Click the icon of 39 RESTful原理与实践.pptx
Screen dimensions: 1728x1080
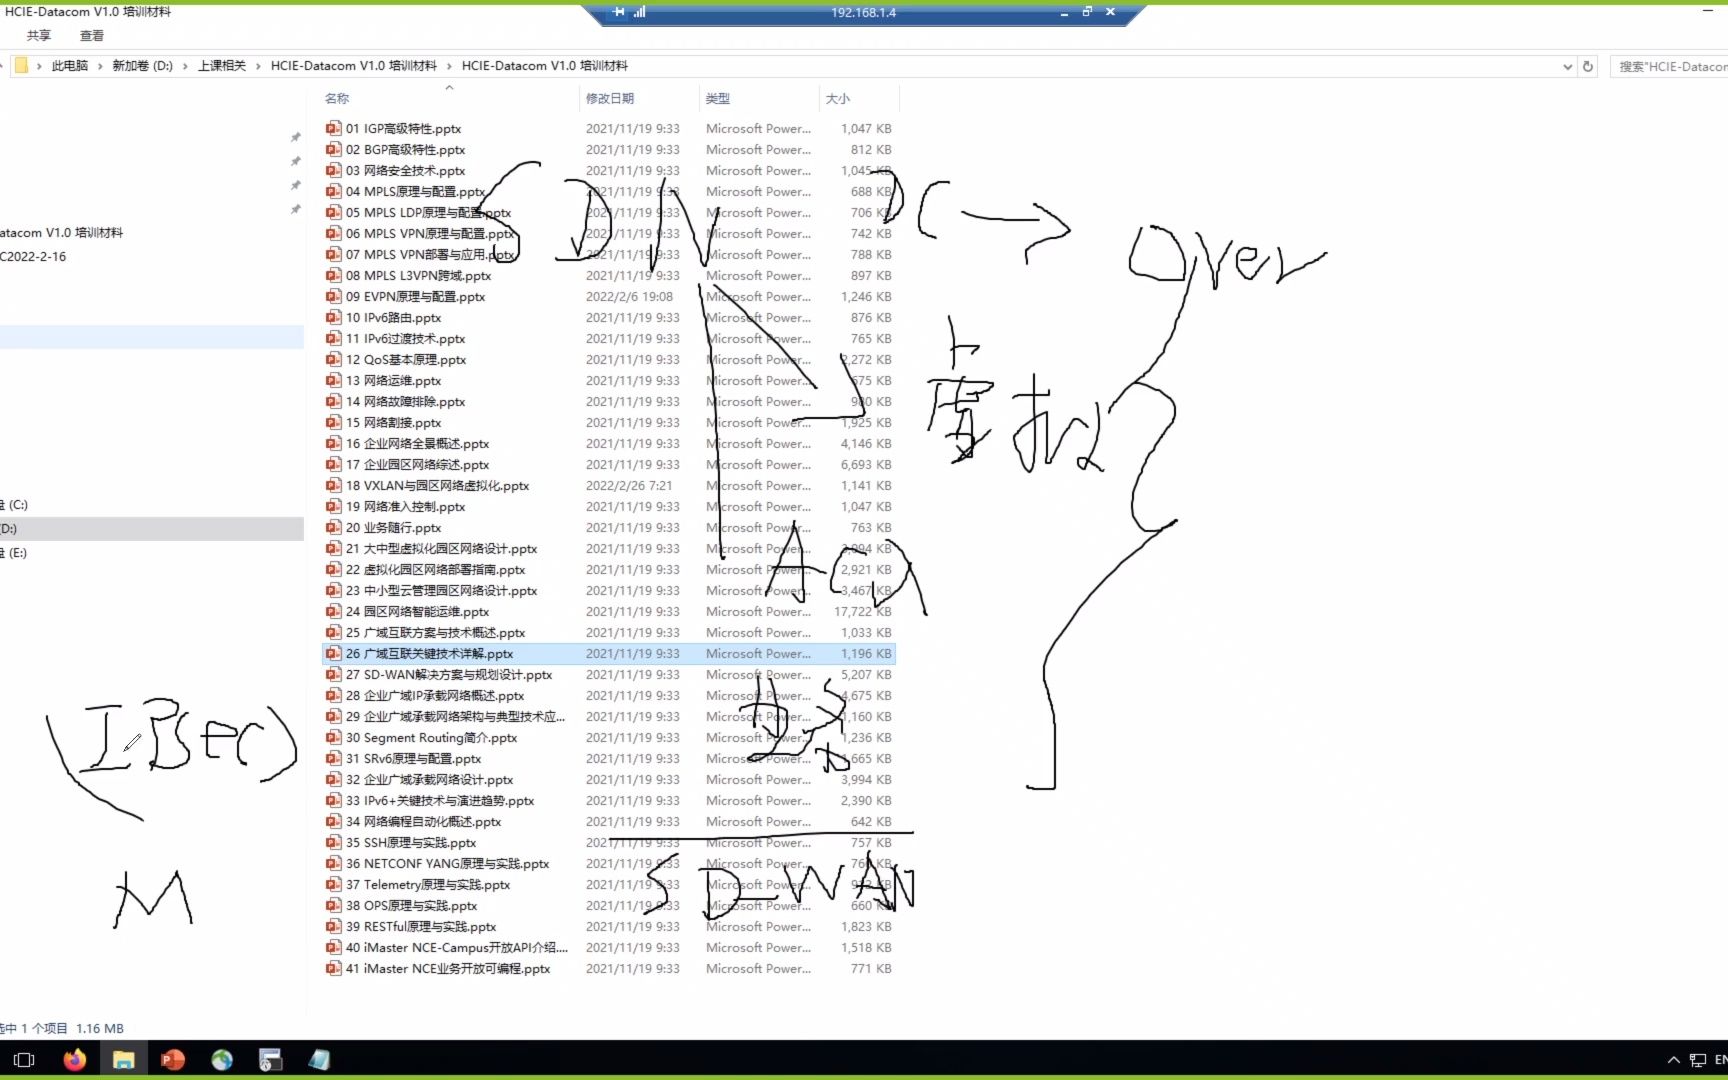tap(333, 926)
